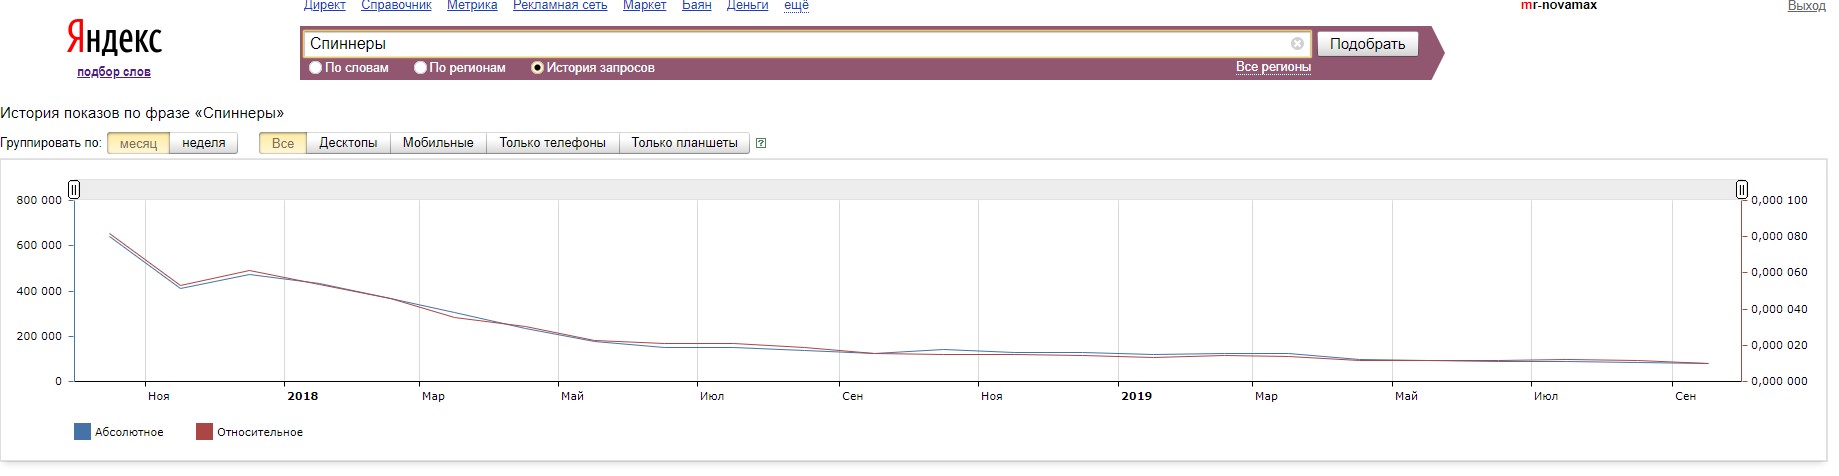Open the 'Рекламная сеть' link
Image resolution: width=1839 pixels, height=476 pixels.
560,5
